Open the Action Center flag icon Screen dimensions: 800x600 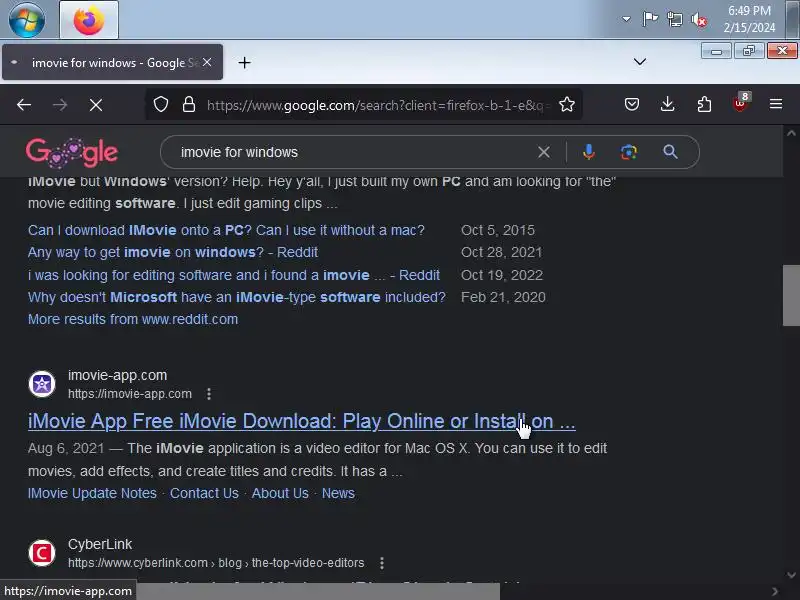click(x=650, y=19)
